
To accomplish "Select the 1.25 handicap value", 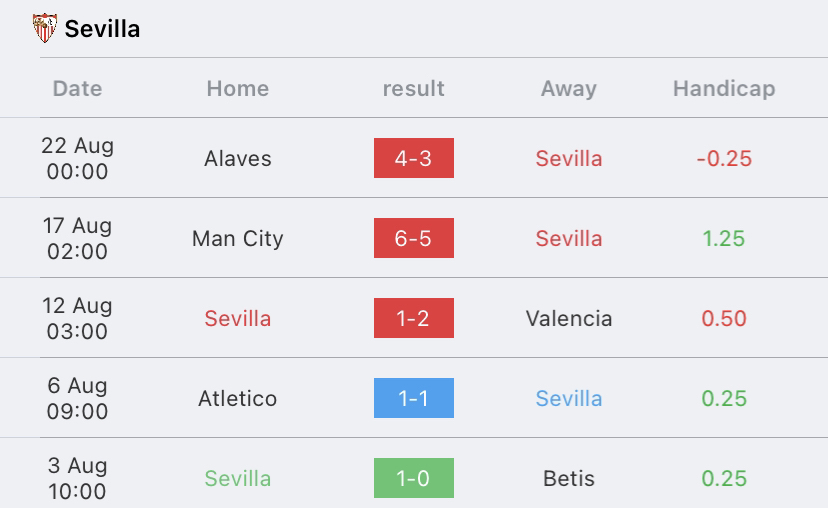I will coord(724,239).
